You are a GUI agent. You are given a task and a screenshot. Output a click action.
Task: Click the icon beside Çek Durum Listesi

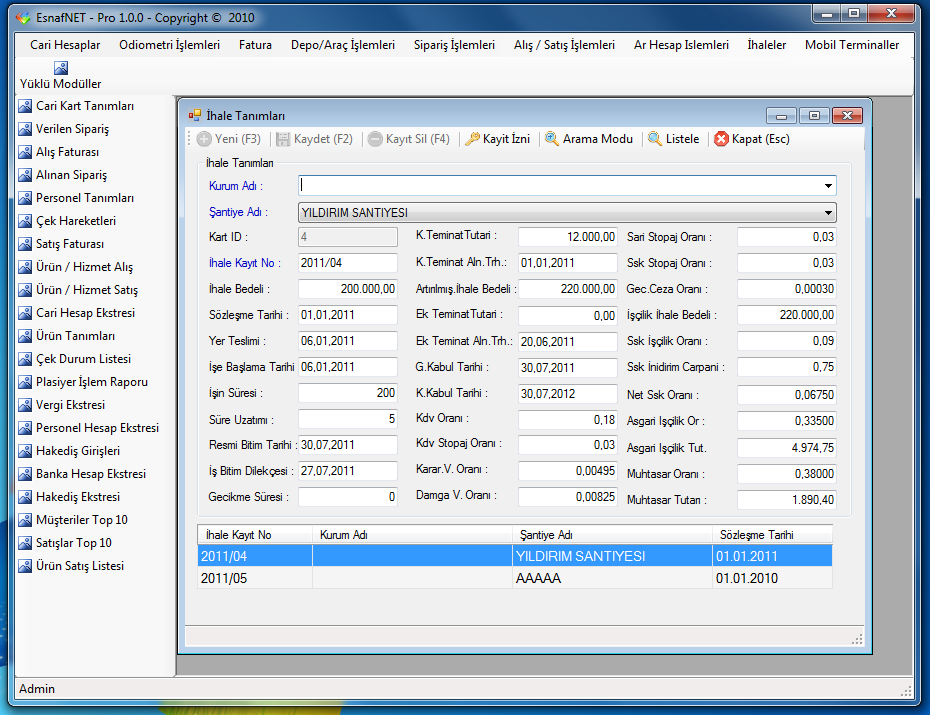[25, 359]
